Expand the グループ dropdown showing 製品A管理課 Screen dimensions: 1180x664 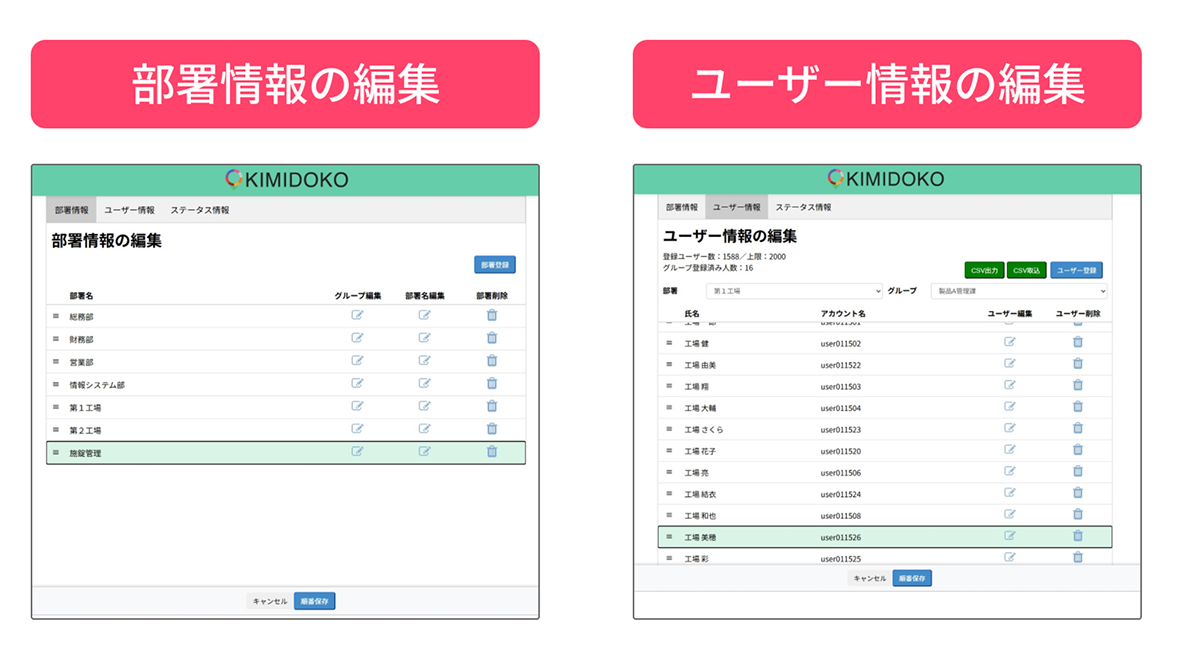click(x=1017, y=291)
